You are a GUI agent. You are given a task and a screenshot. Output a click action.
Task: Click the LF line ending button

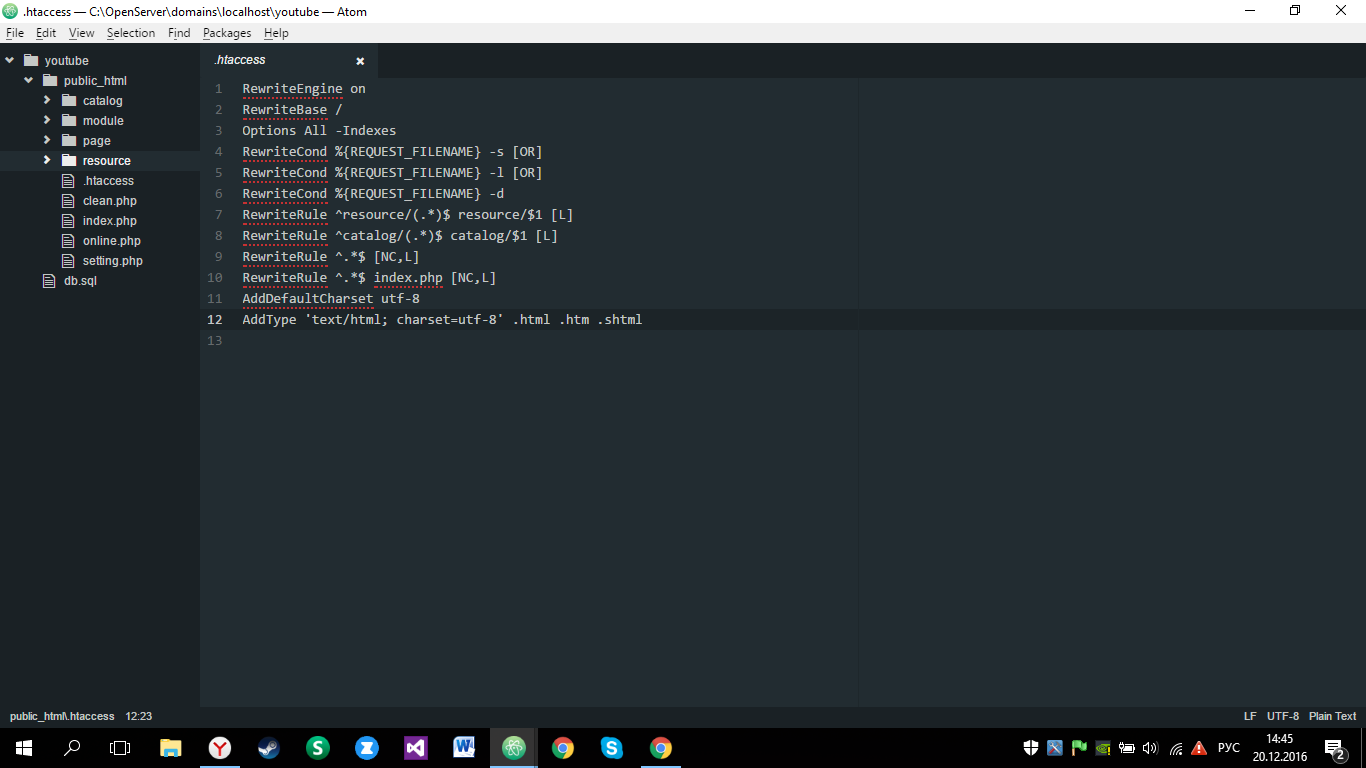[x=1250, y=716]
